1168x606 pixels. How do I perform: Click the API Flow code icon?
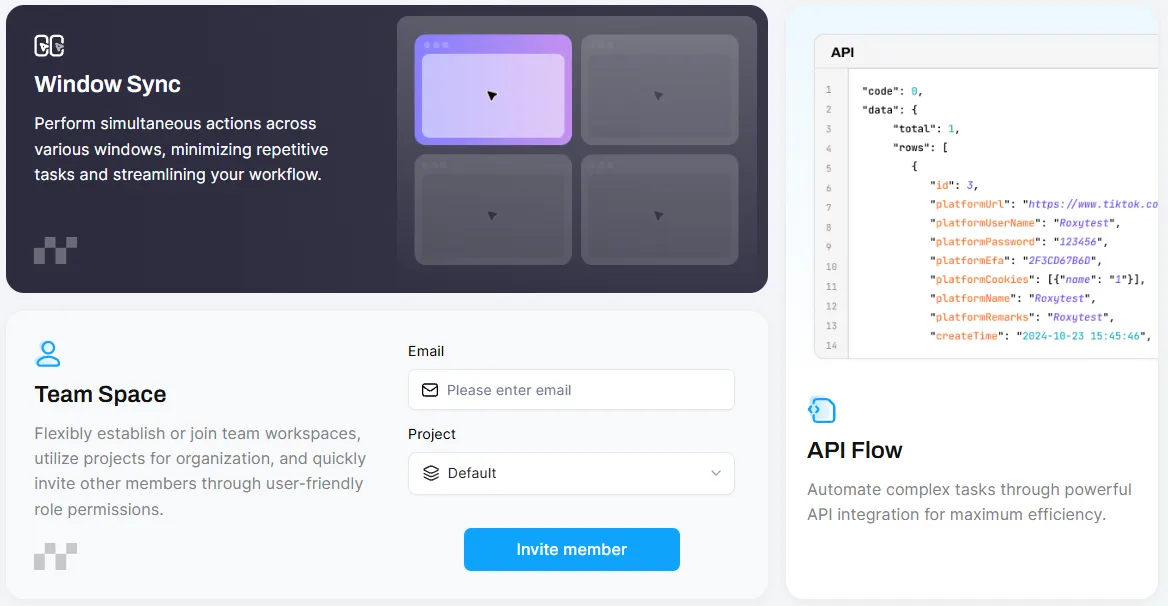[821, 409]
